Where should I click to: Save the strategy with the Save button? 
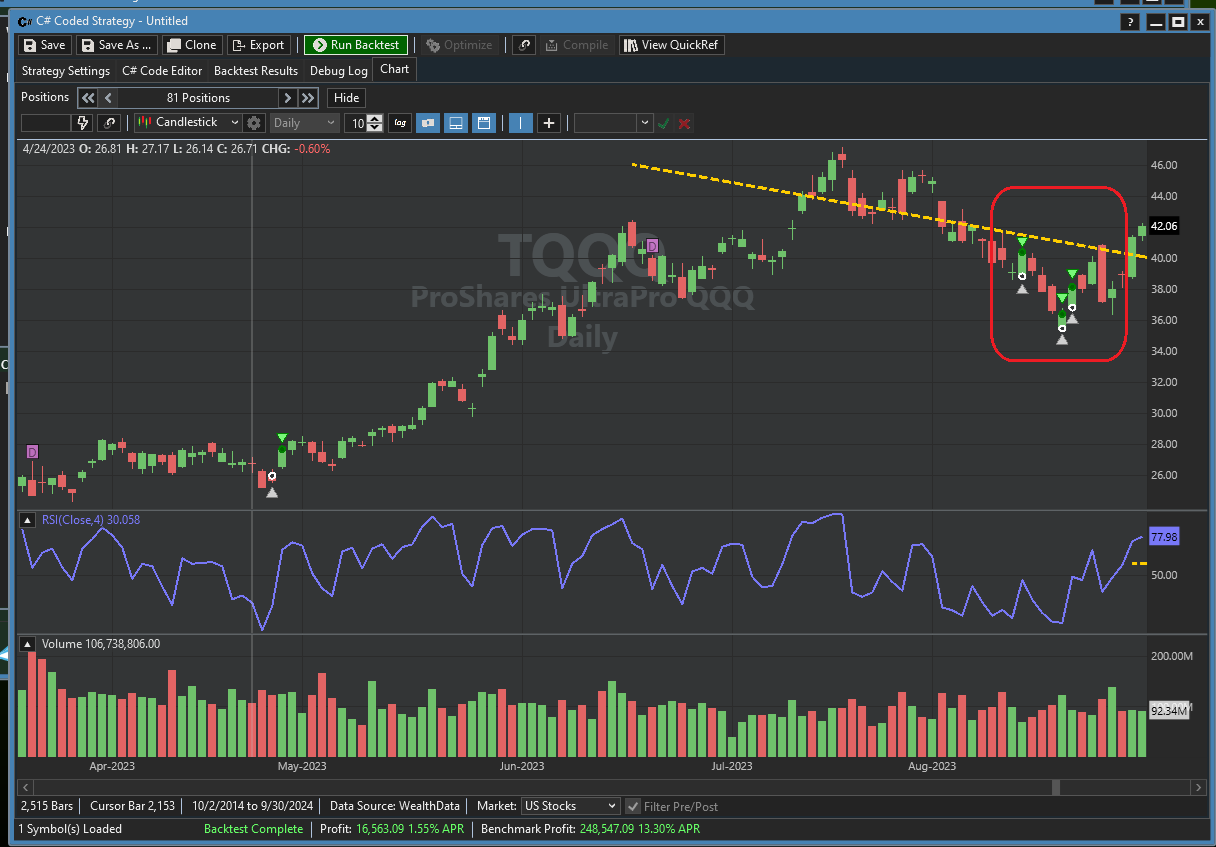(44, 45)
